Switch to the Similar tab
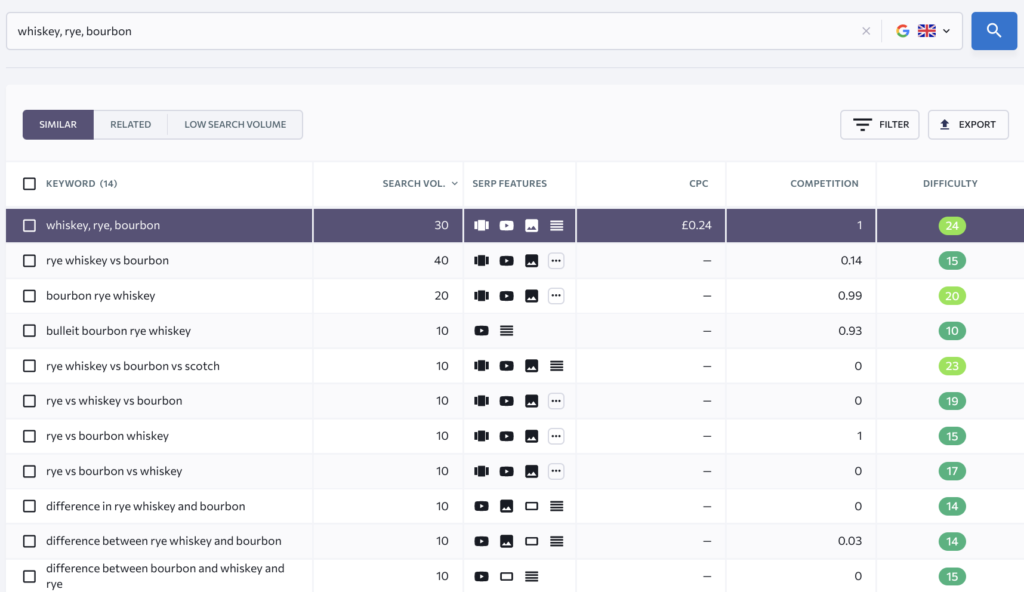Image resolution: width=1024 pixels, height=592 pixels. pyautogui.click(x=58, y=124)
